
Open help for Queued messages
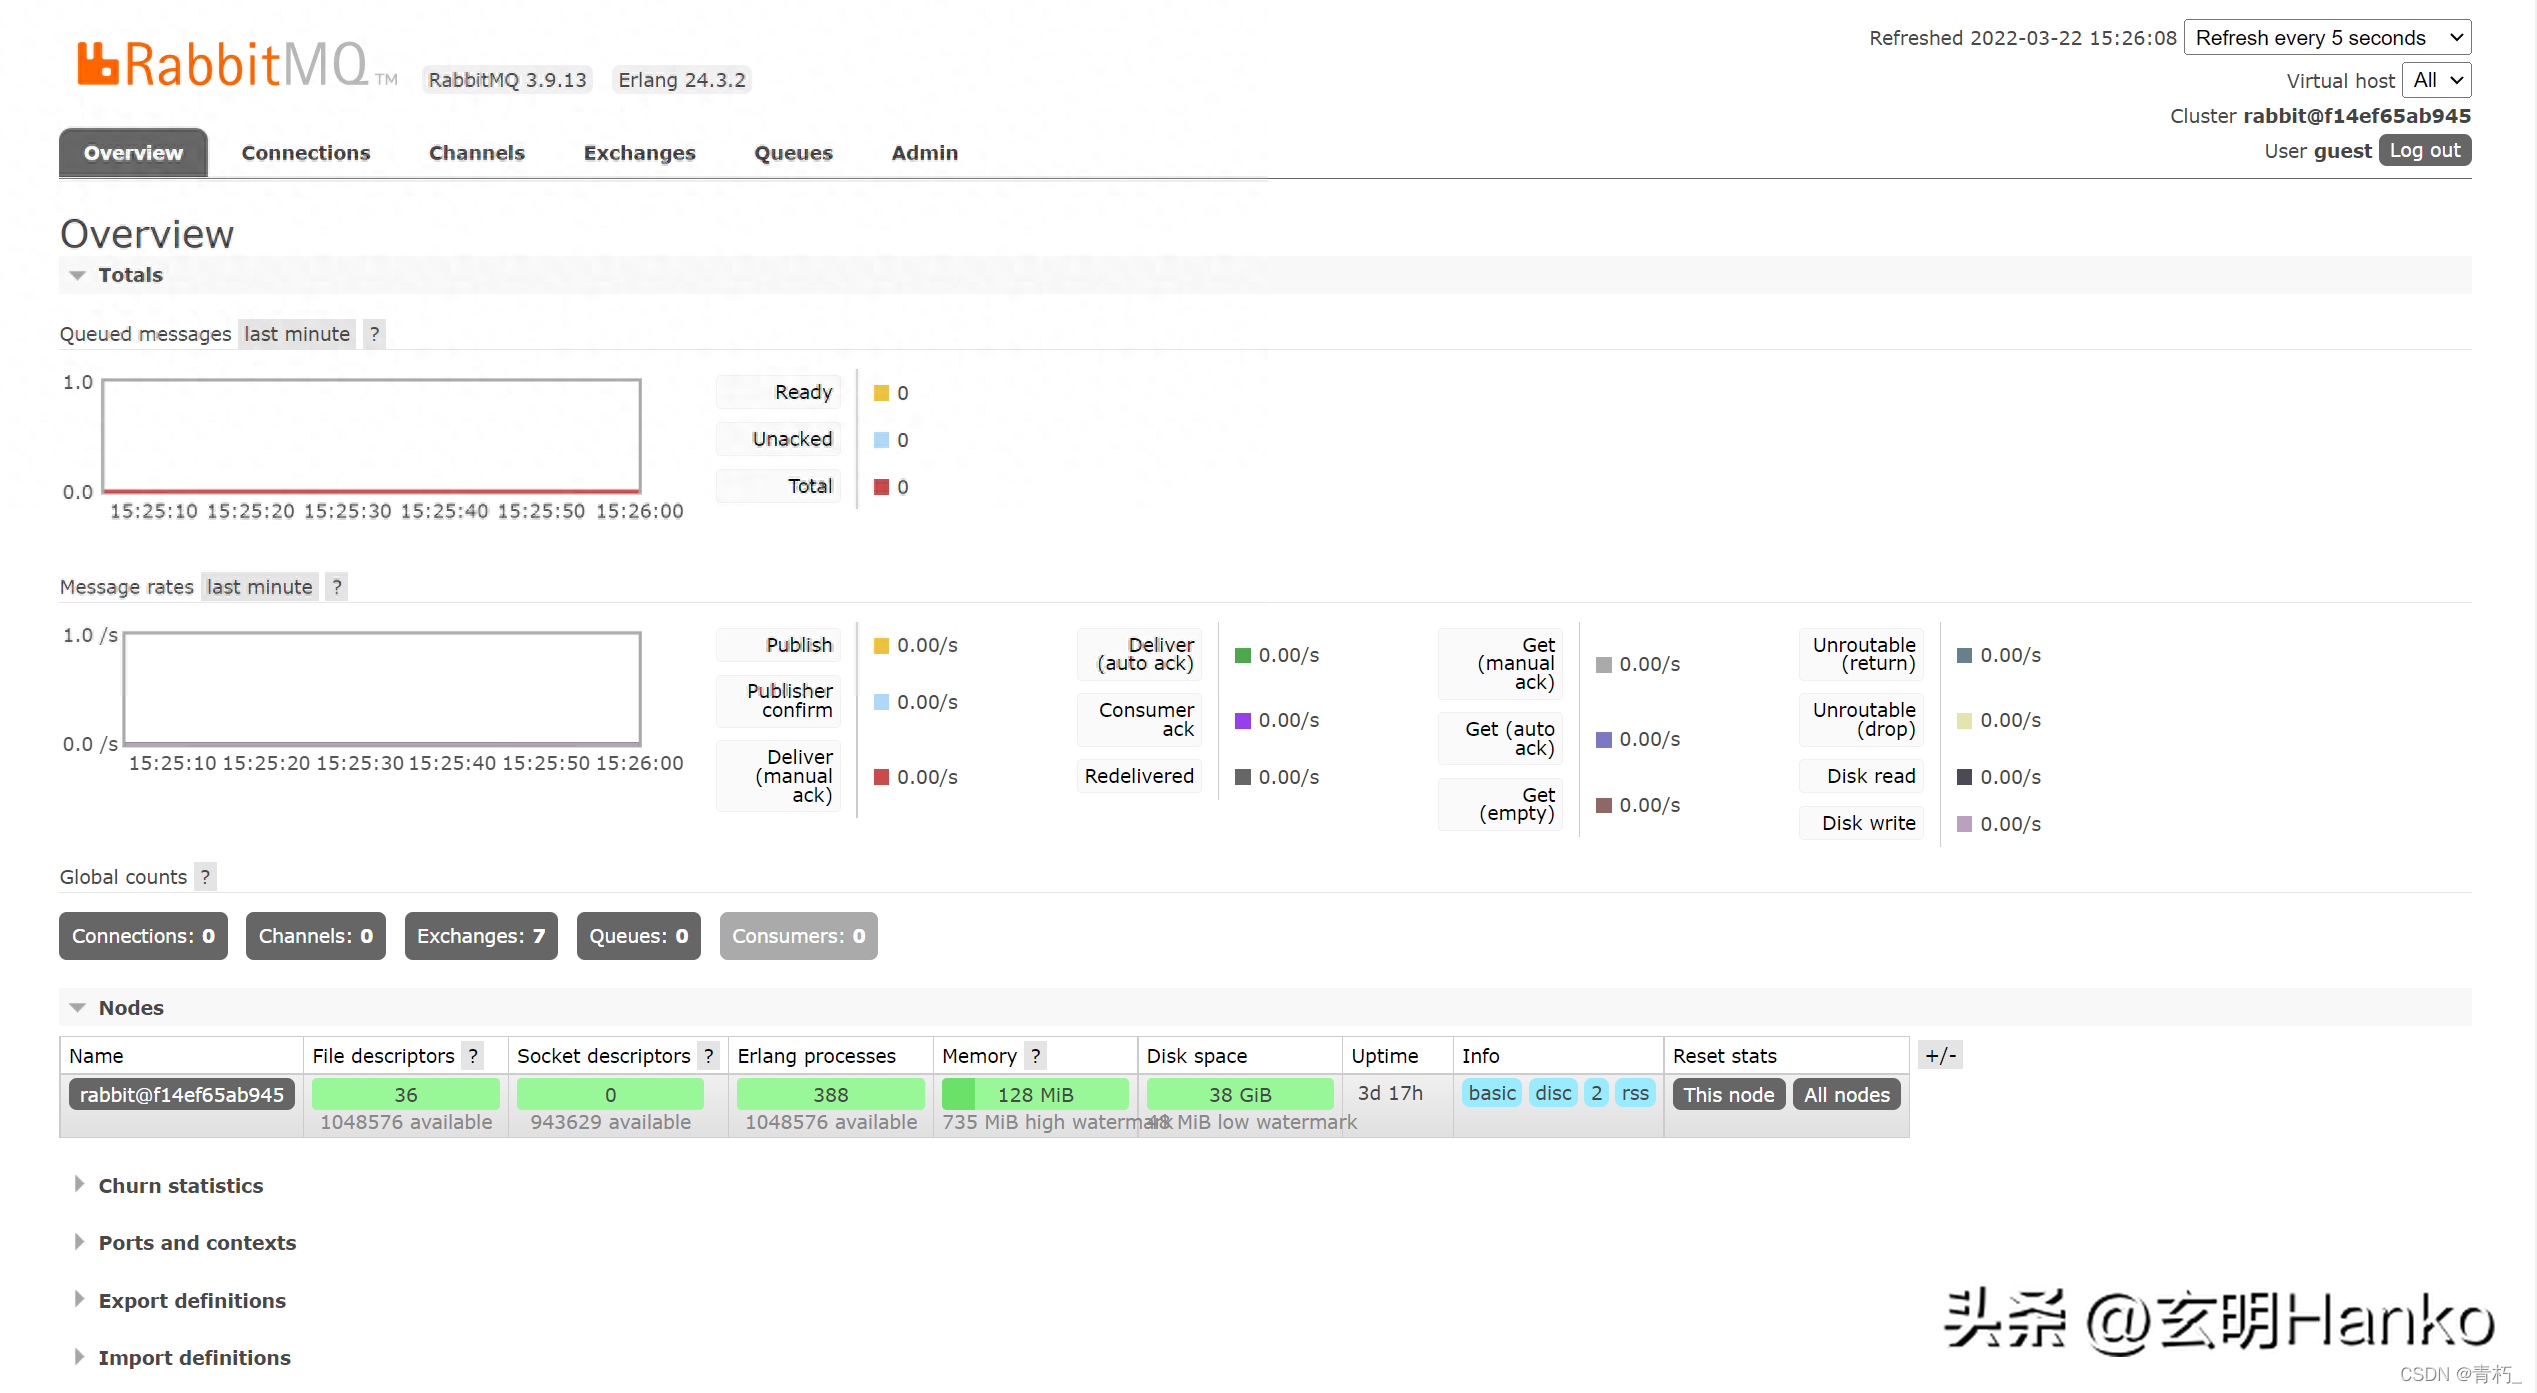click(x=374, y=334)
